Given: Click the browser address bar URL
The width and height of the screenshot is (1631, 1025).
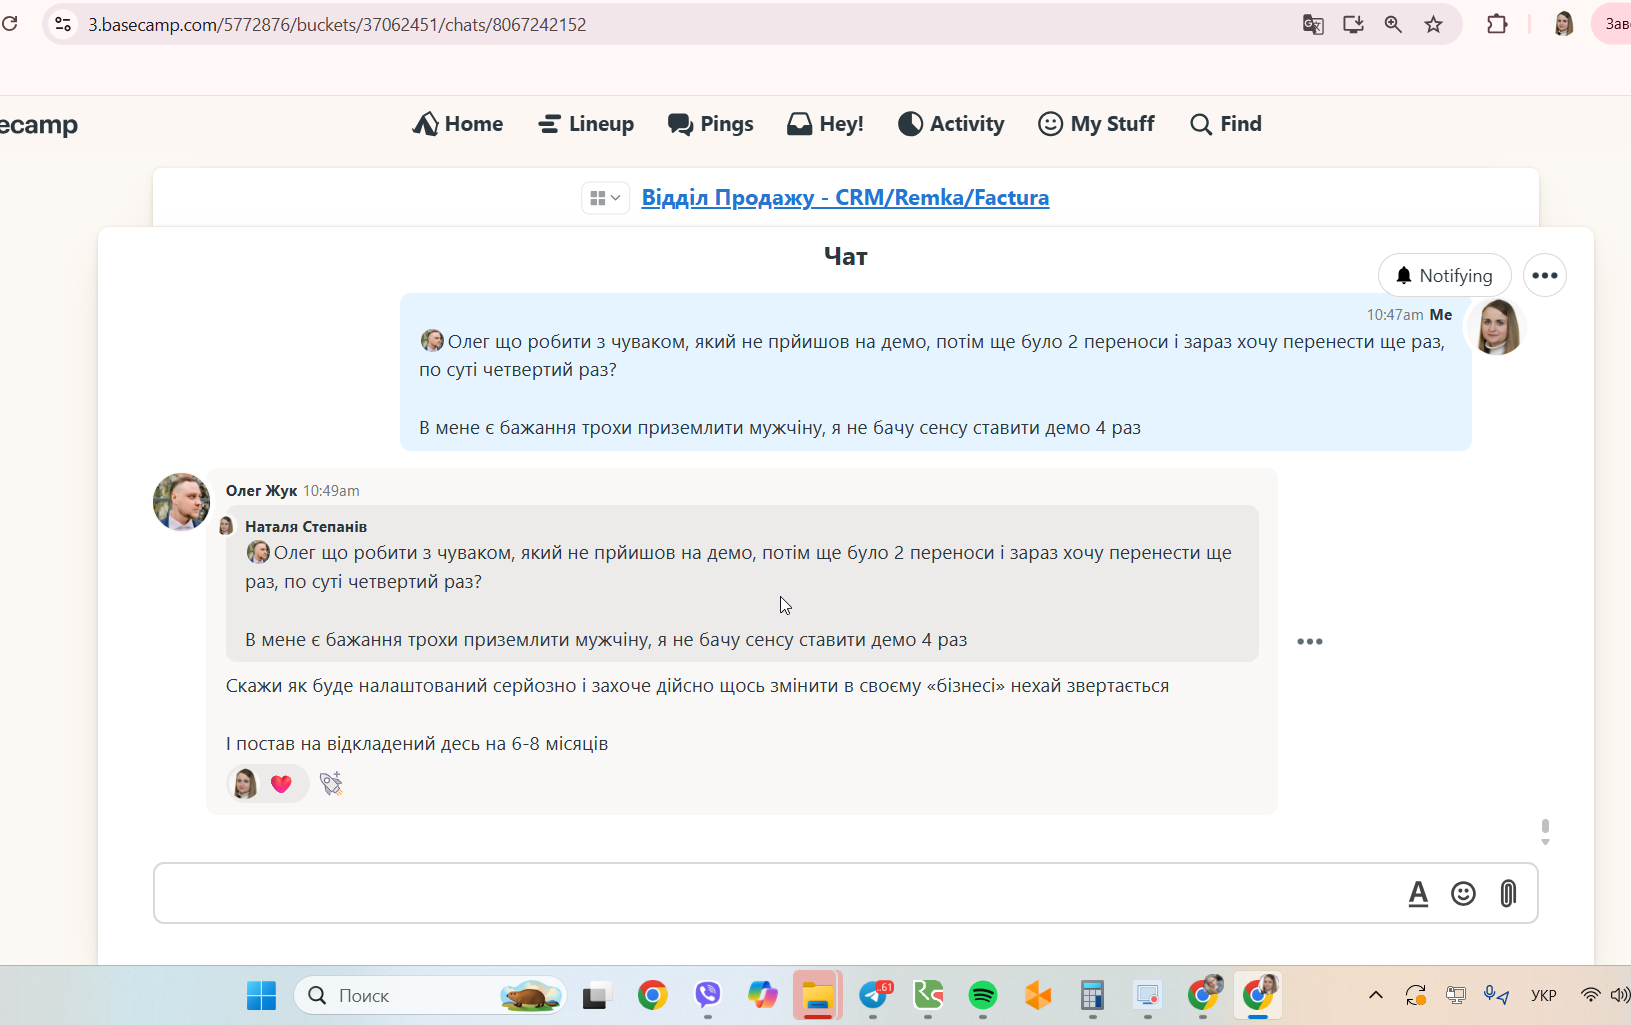Looking at the screenshot, I should tap(337, 24).
